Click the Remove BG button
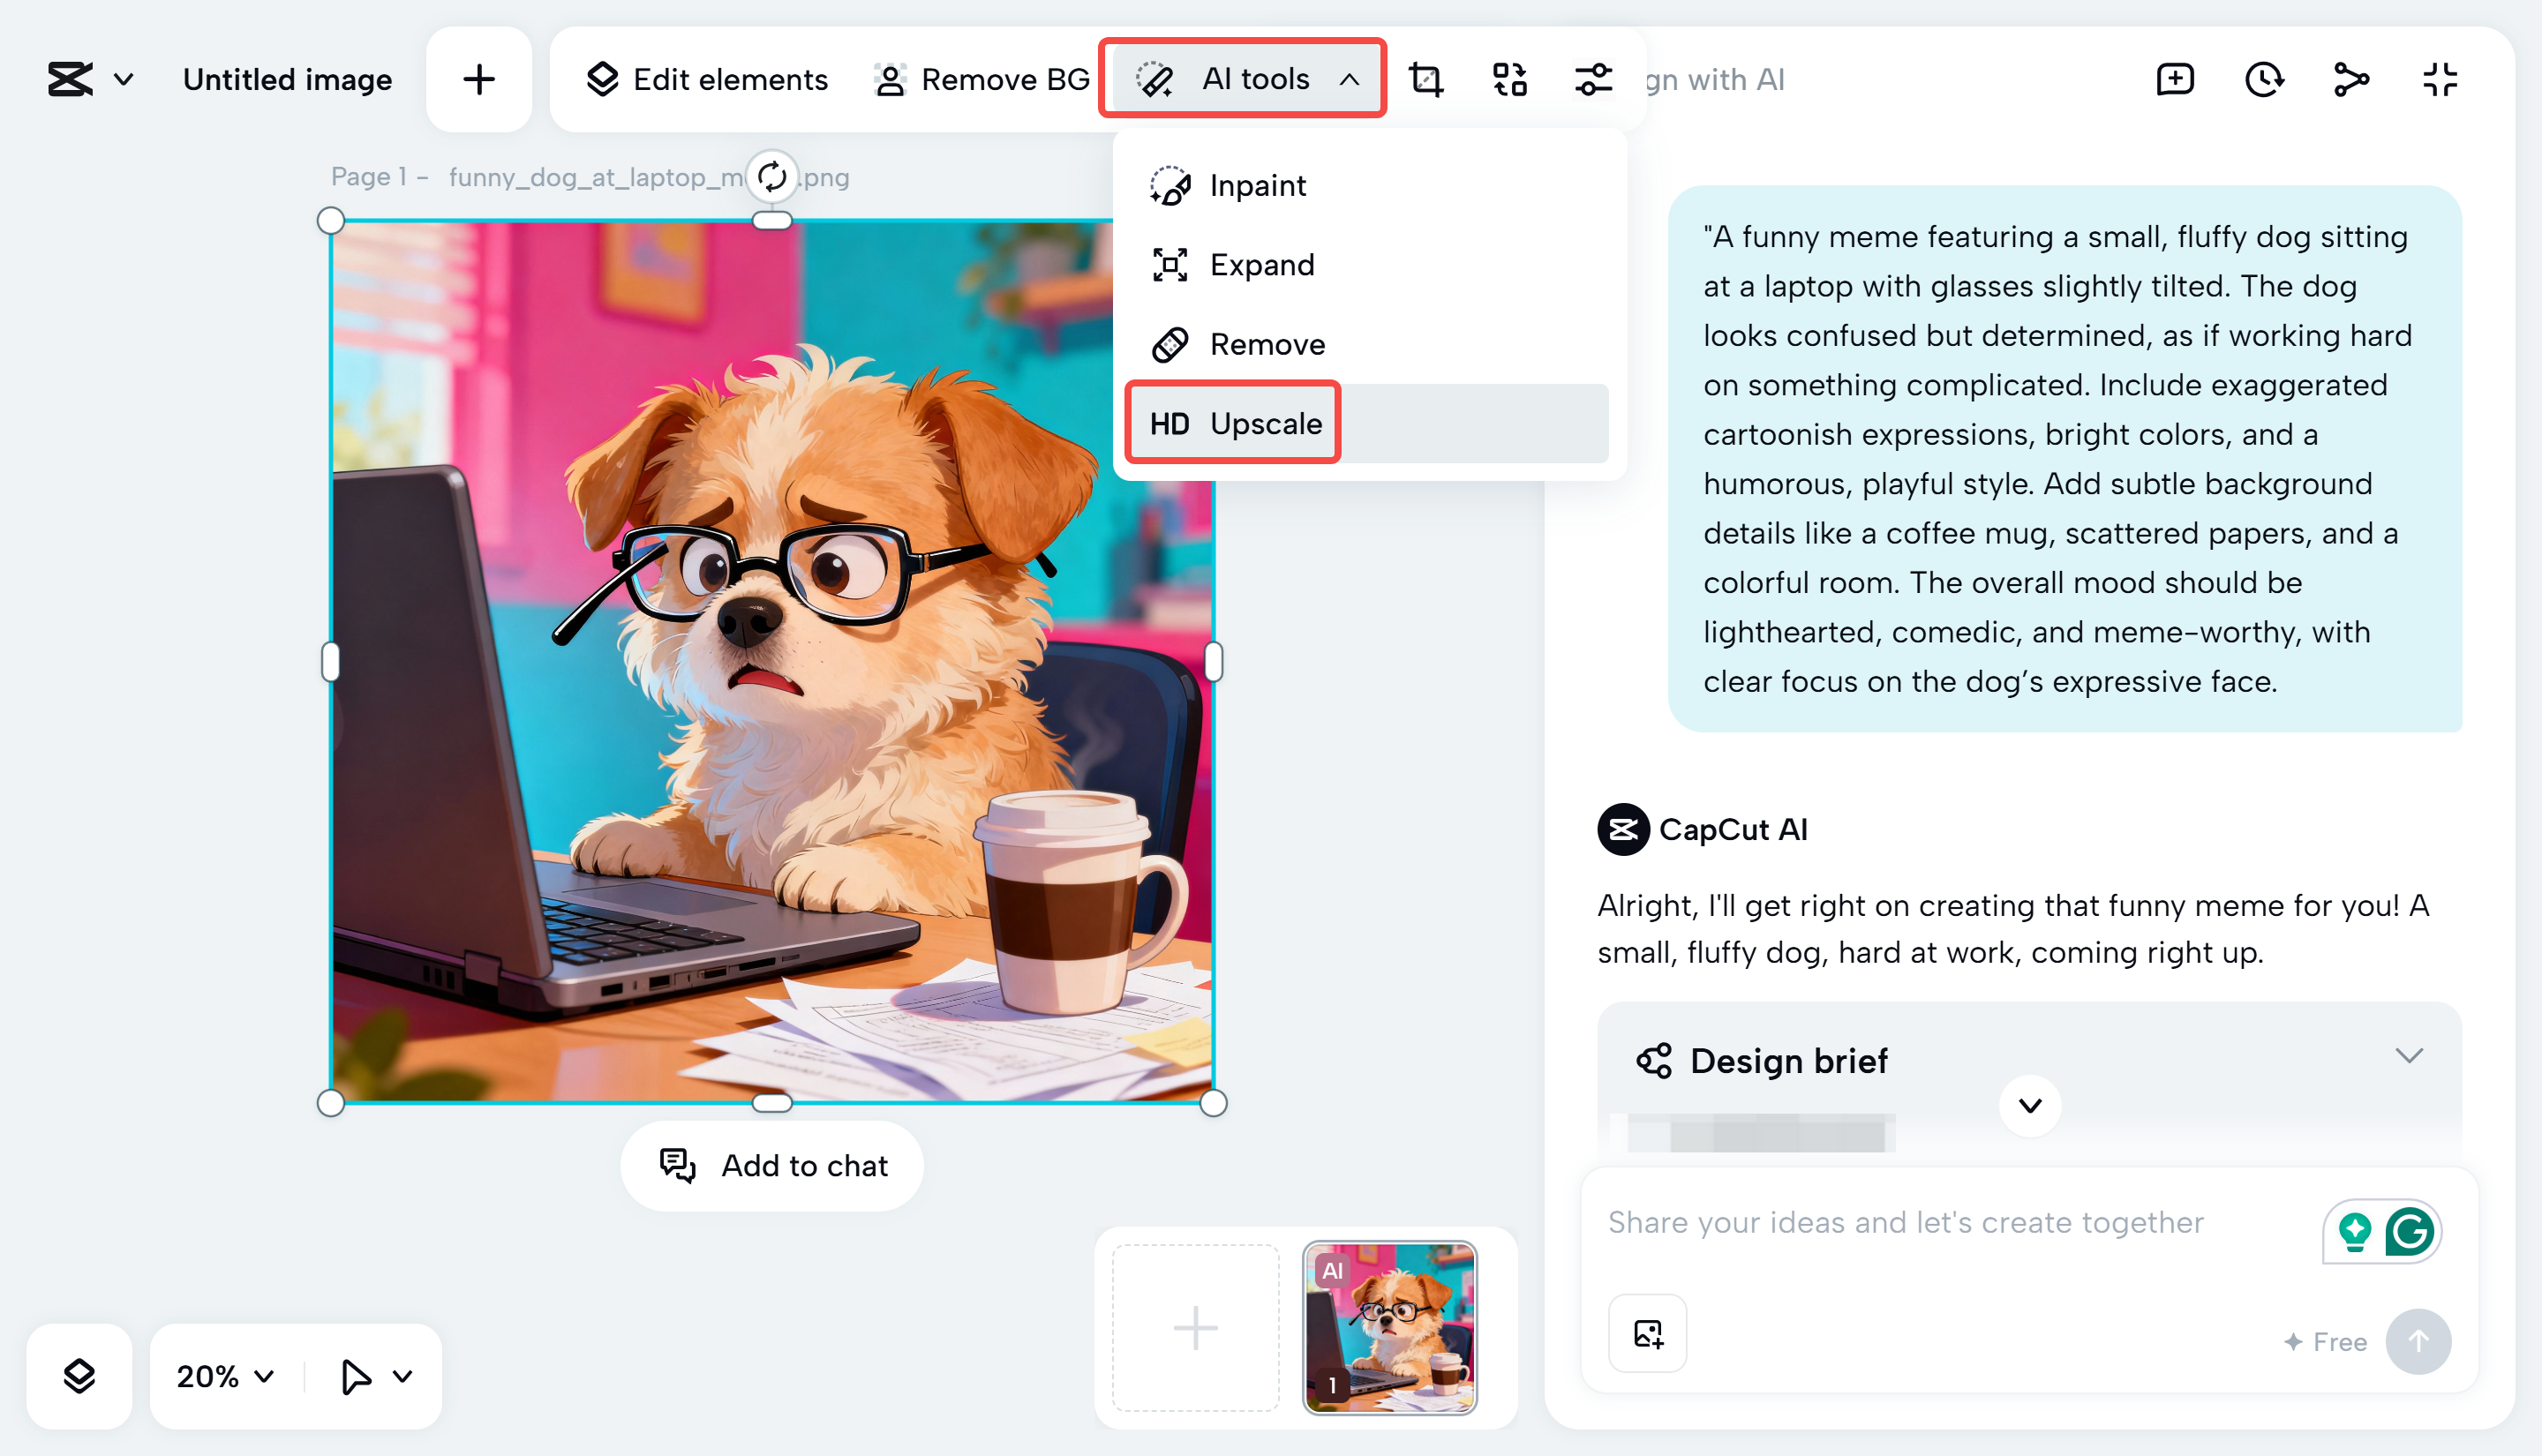 (981, 79)
